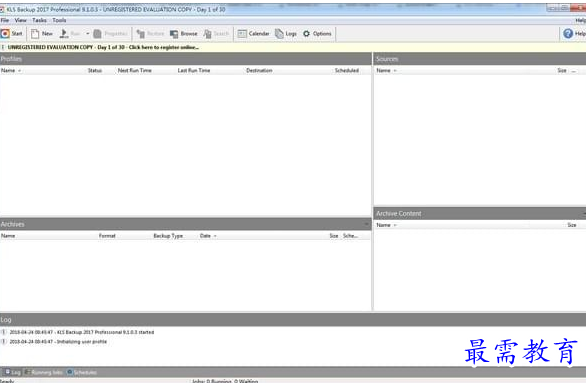Image resolution: width=586 pixels, height=383 pixels.
Task: Sort Profiles by Destination column
Action: pyautogui.click(x=259, y=70)
